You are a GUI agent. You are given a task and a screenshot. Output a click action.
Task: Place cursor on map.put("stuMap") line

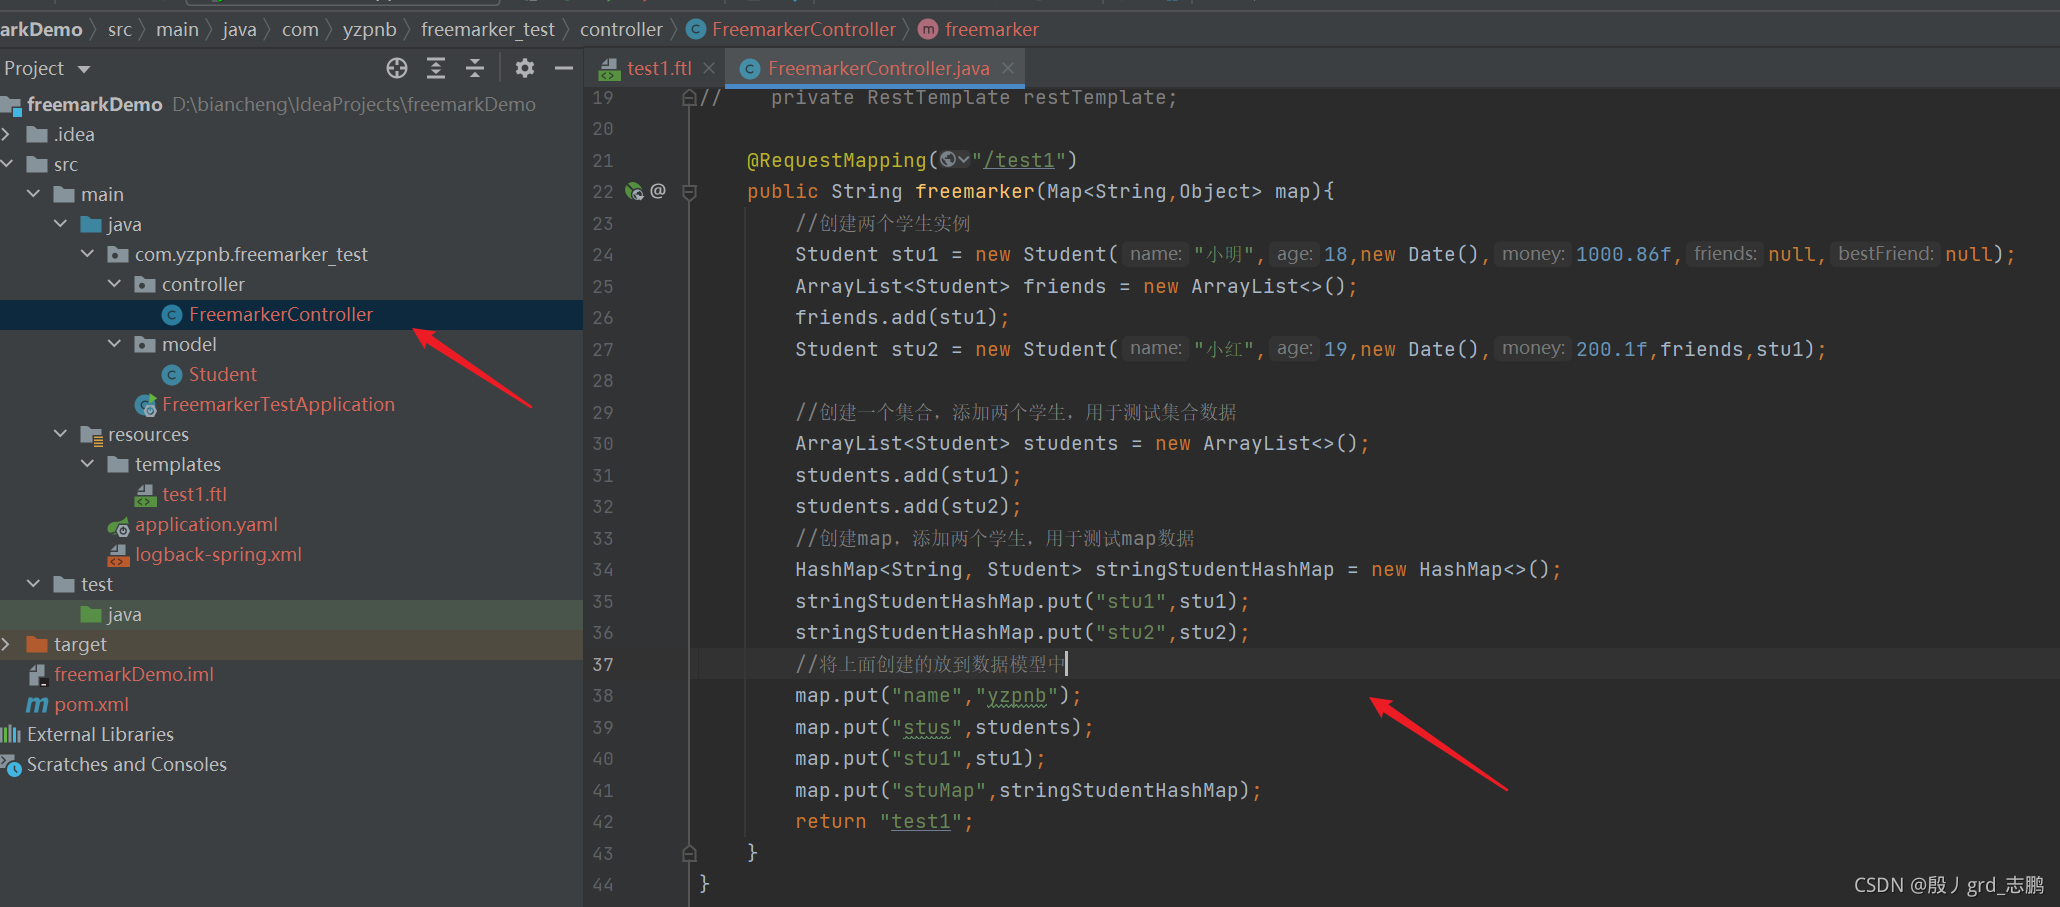point(1028,790)
